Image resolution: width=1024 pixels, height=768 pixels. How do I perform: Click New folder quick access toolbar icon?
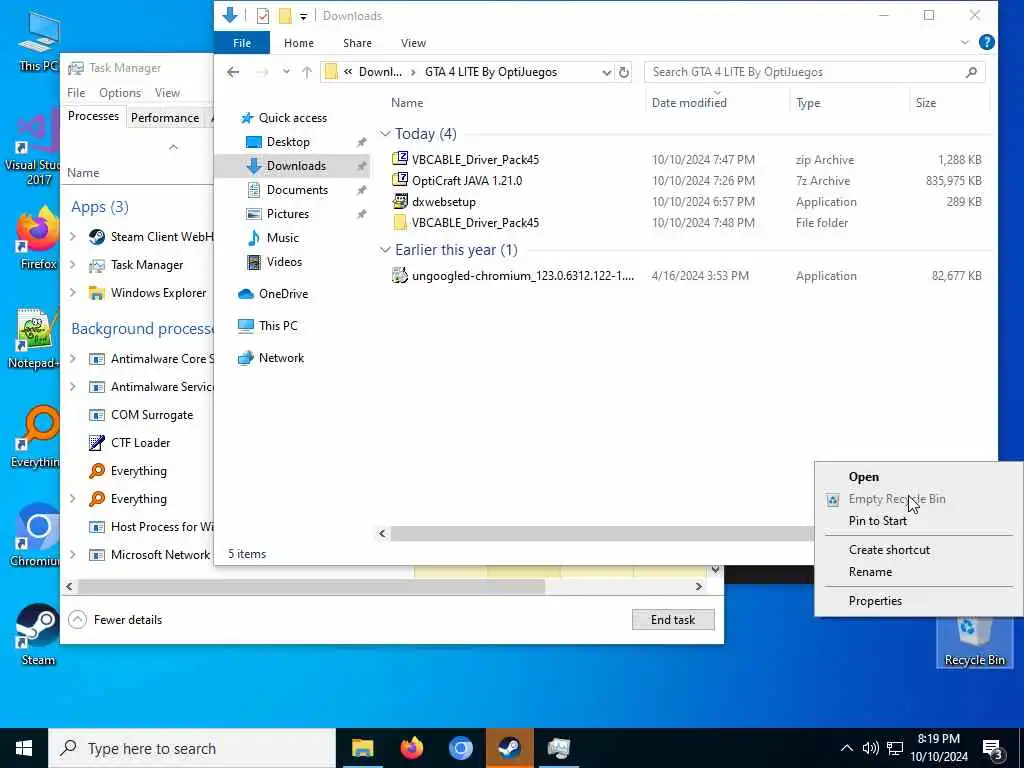pos(285,16)
